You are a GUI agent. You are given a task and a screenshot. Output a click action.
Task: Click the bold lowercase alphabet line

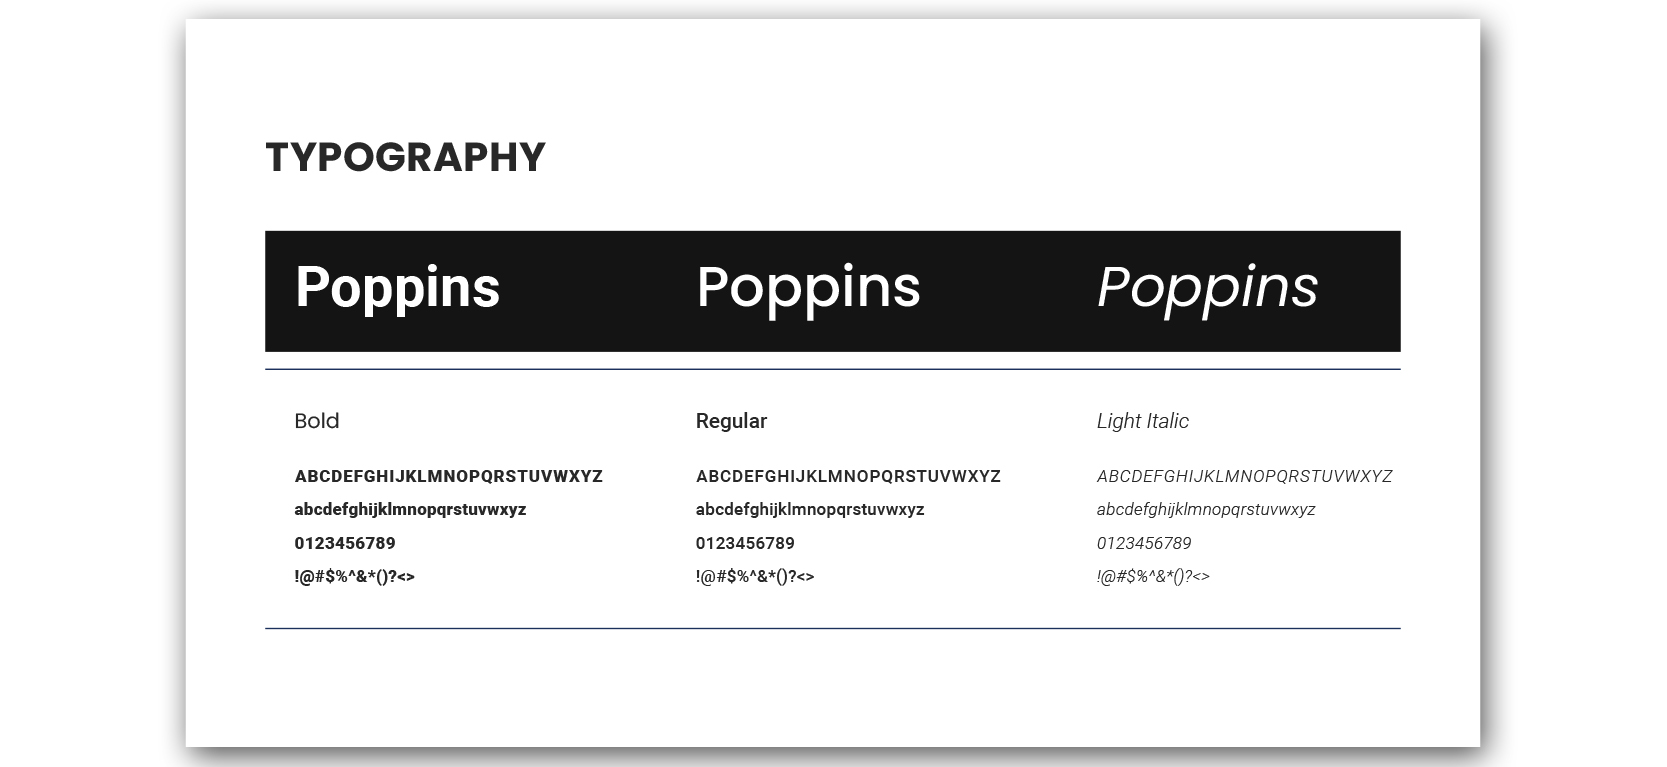click(410, 509)
